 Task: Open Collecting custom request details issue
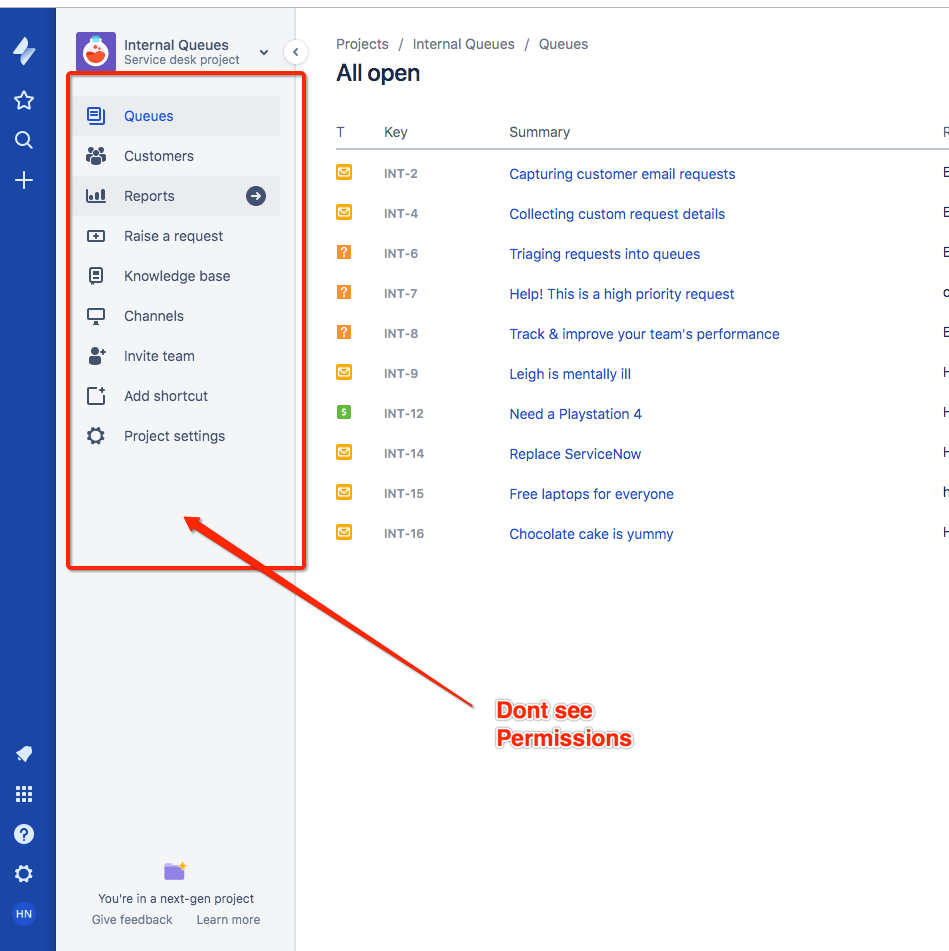[617, 214]
